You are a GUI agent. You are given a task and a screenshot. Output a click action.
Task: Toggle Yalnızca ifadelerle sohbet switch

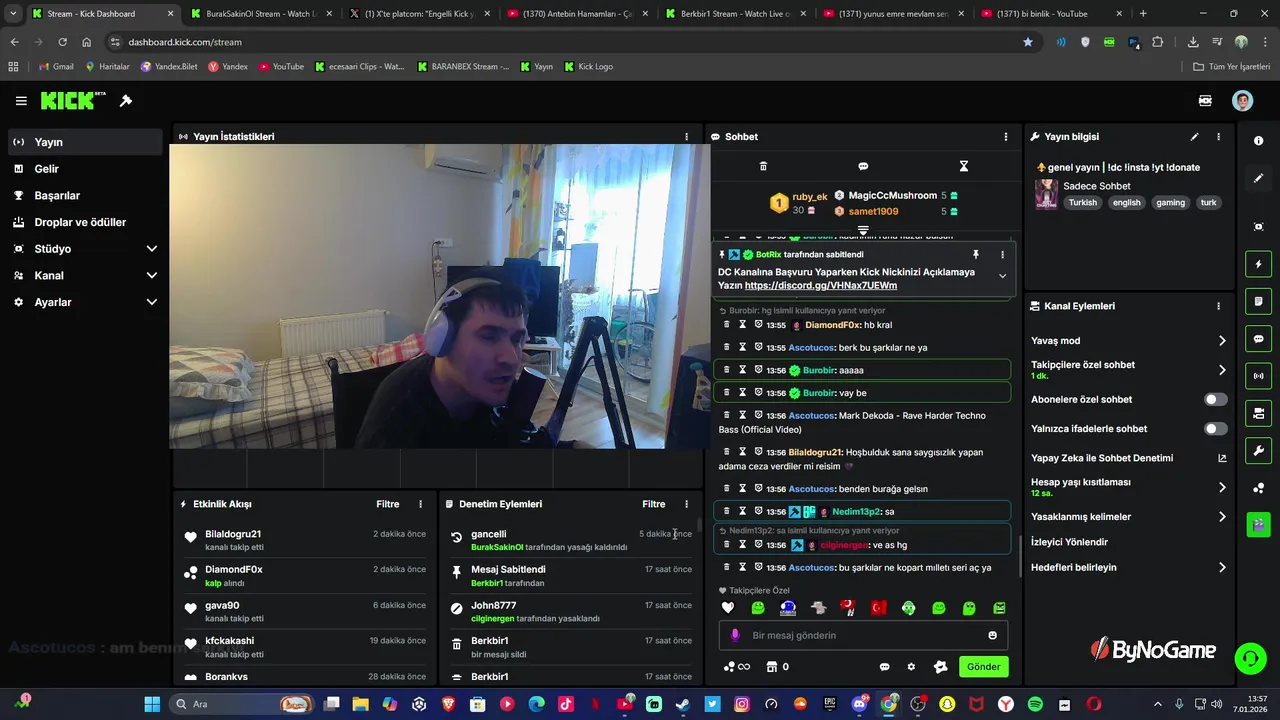point(1215,429)
